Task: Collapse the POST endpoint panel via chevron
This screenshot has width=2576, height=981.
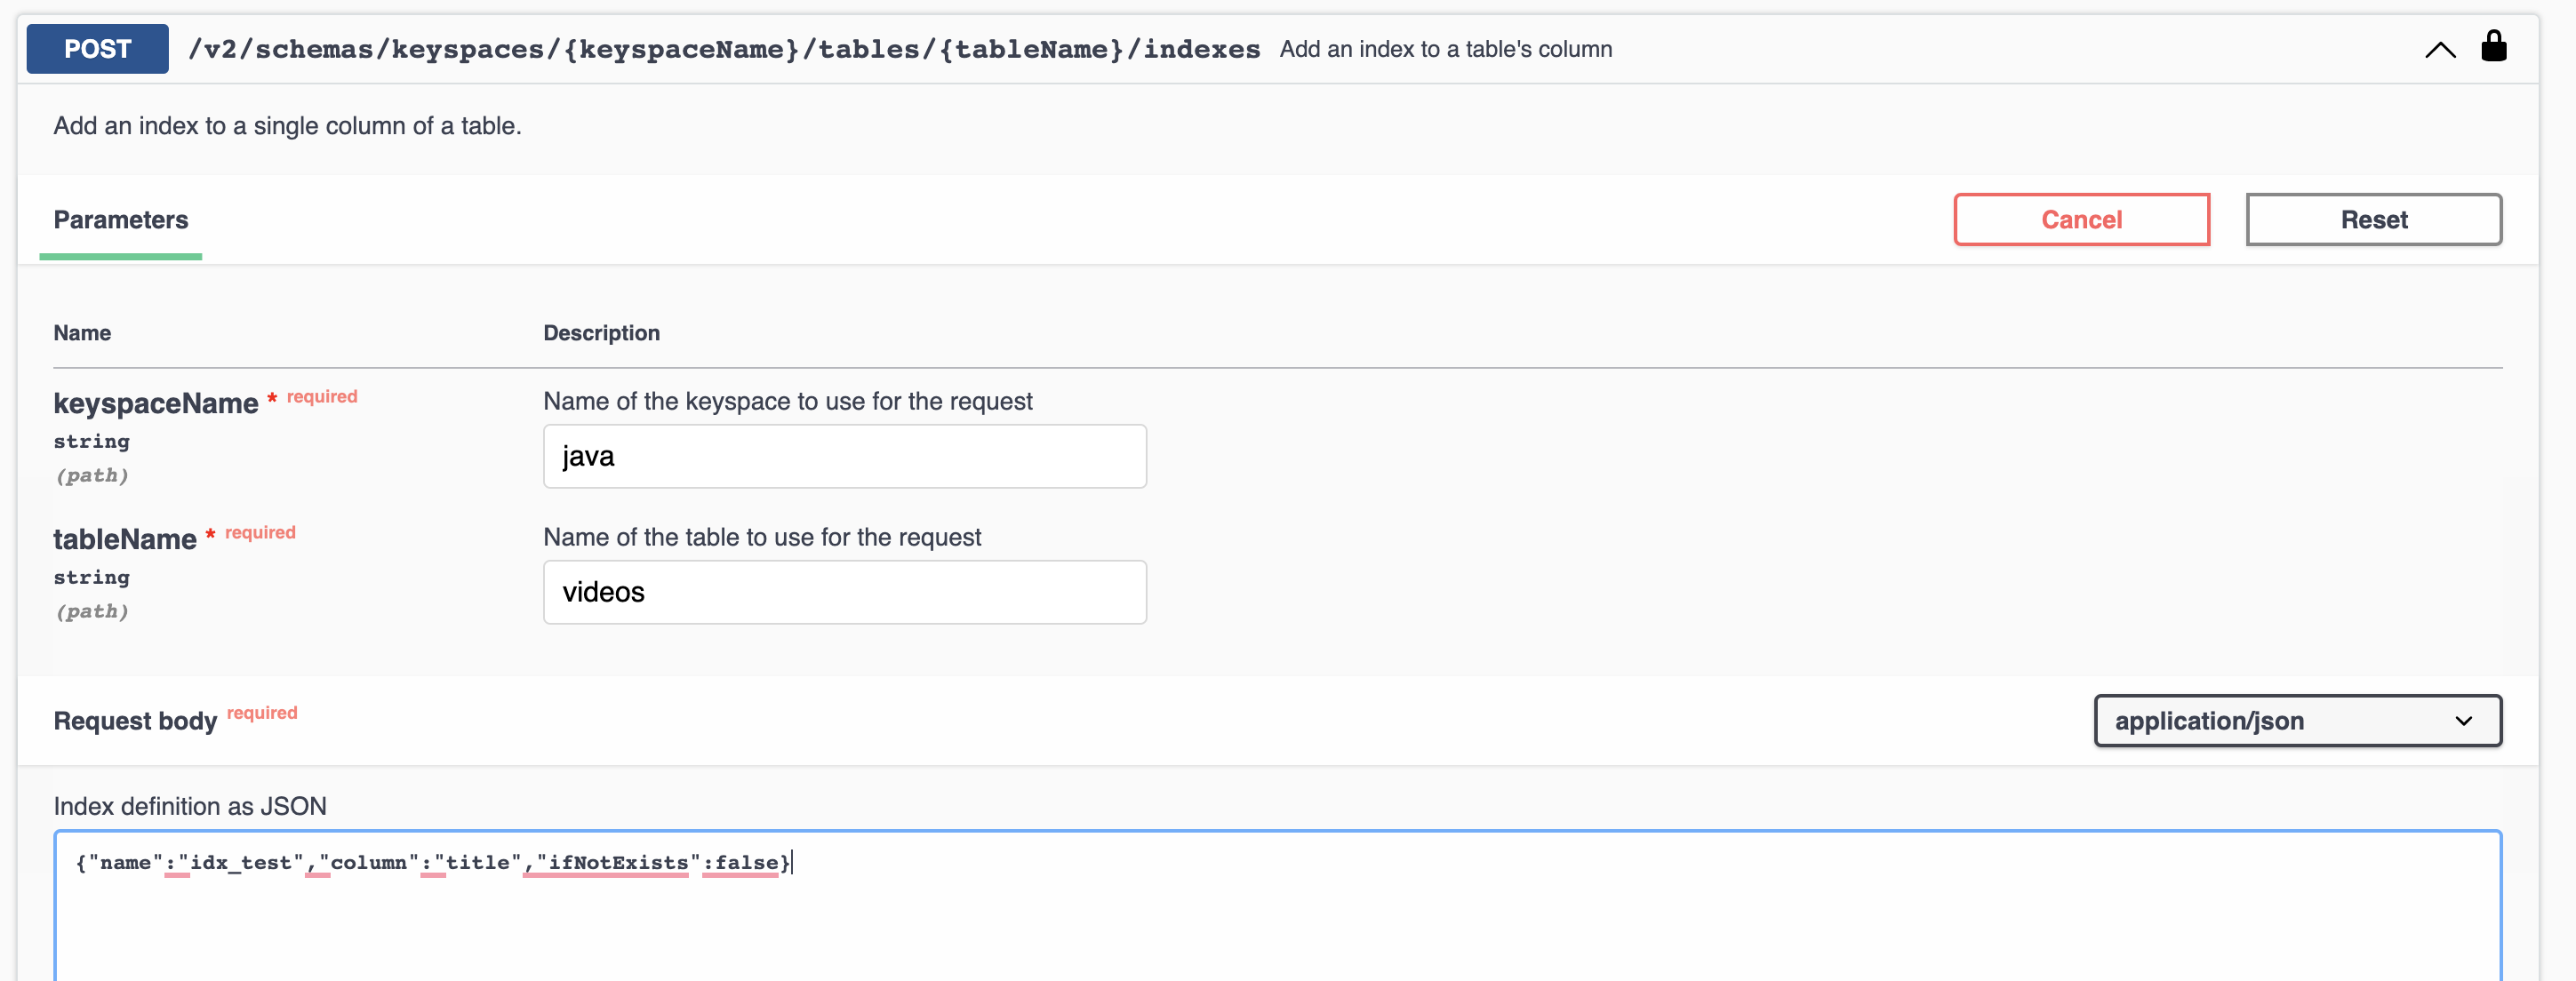Action: click(x=2440, y=49)
